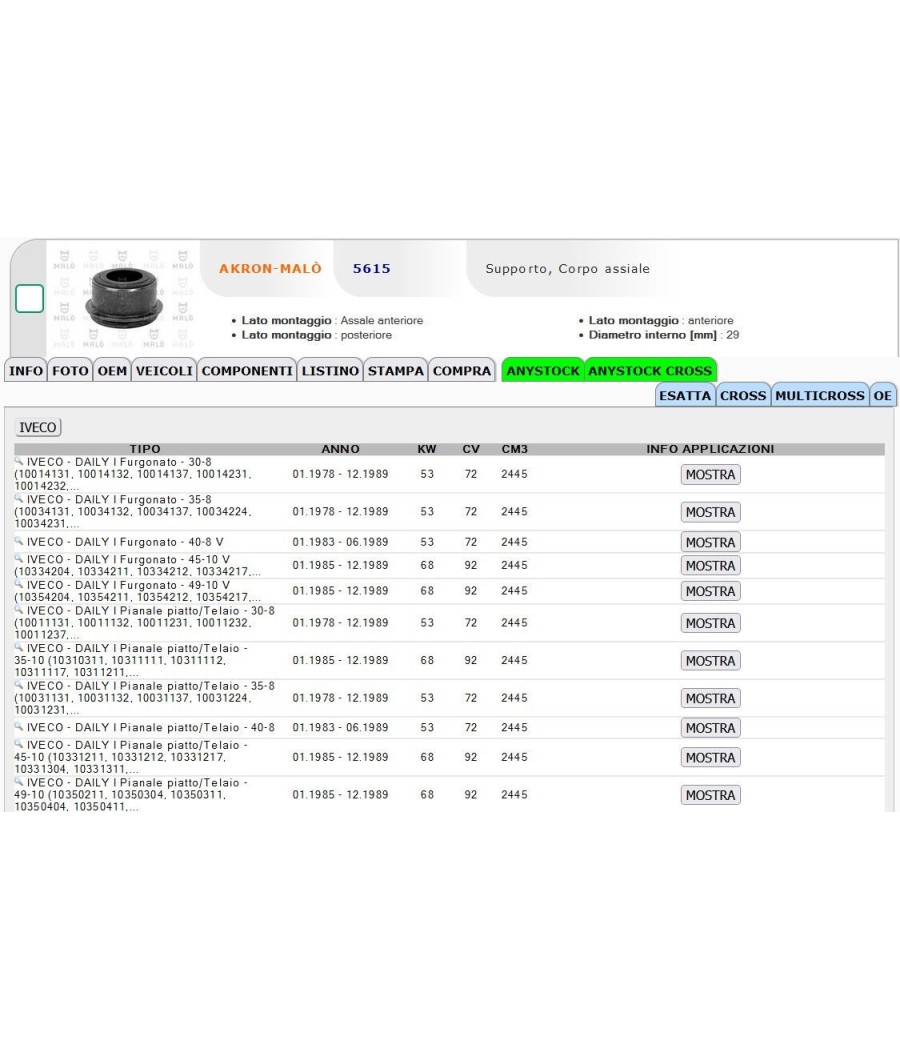
Task: Click the part number 5615
Action: (372, 269)
